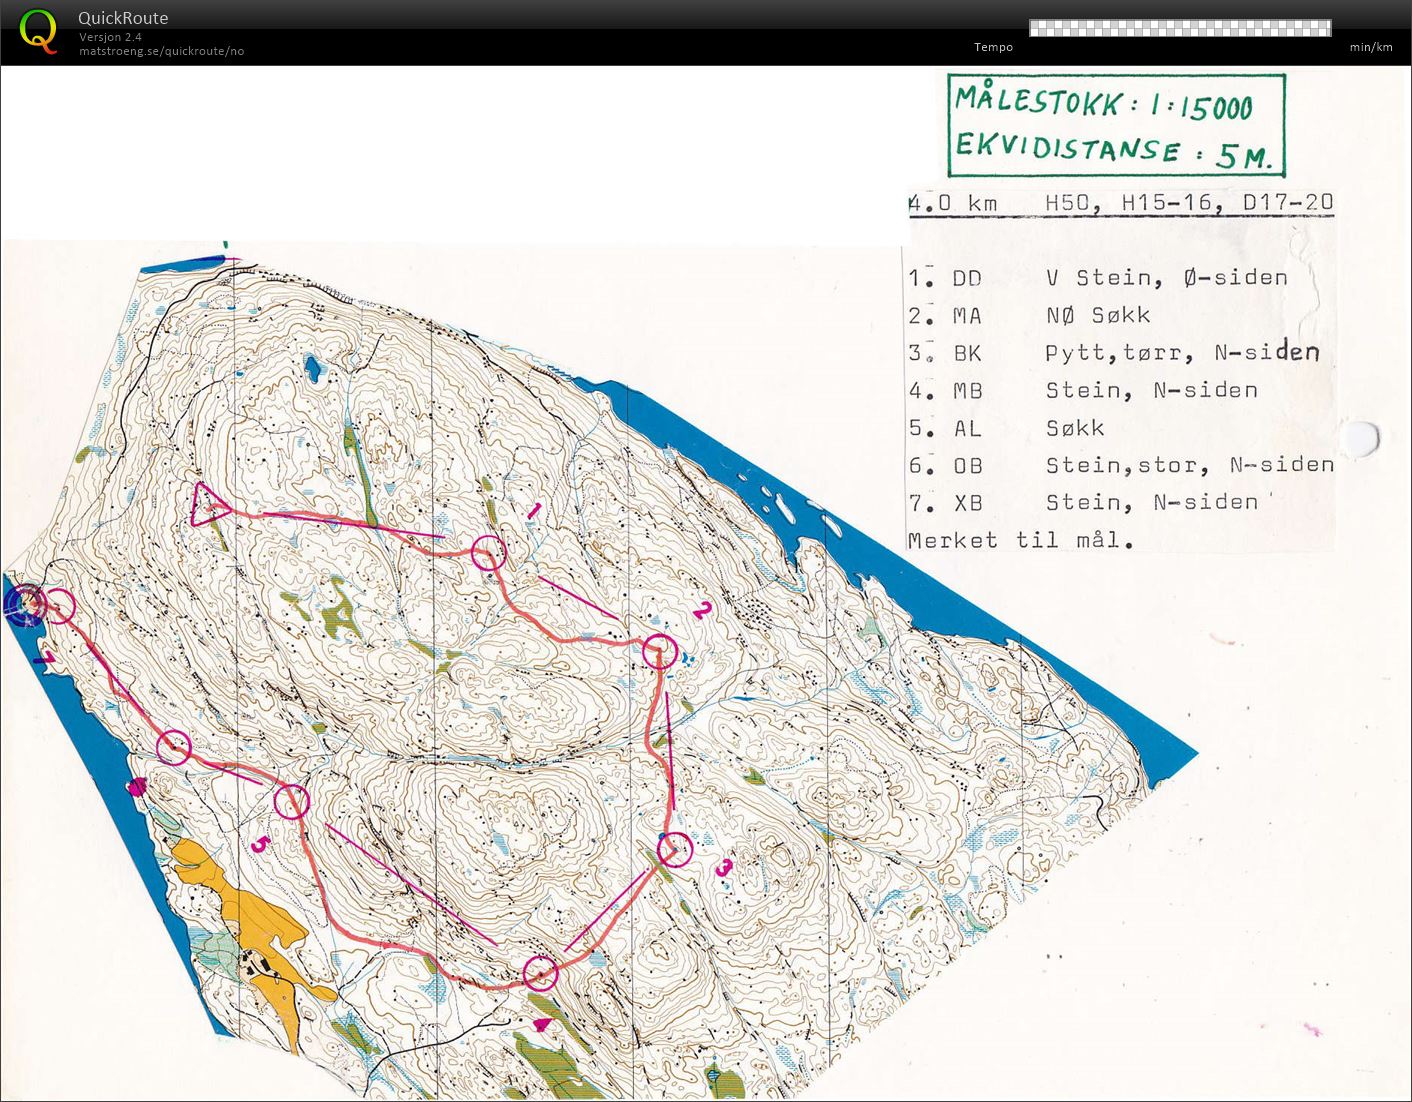Viewport: 1412px width, 1102px height.
Task: Select row 4. MB Stein, N-siden
Action: click(1083, 391)
